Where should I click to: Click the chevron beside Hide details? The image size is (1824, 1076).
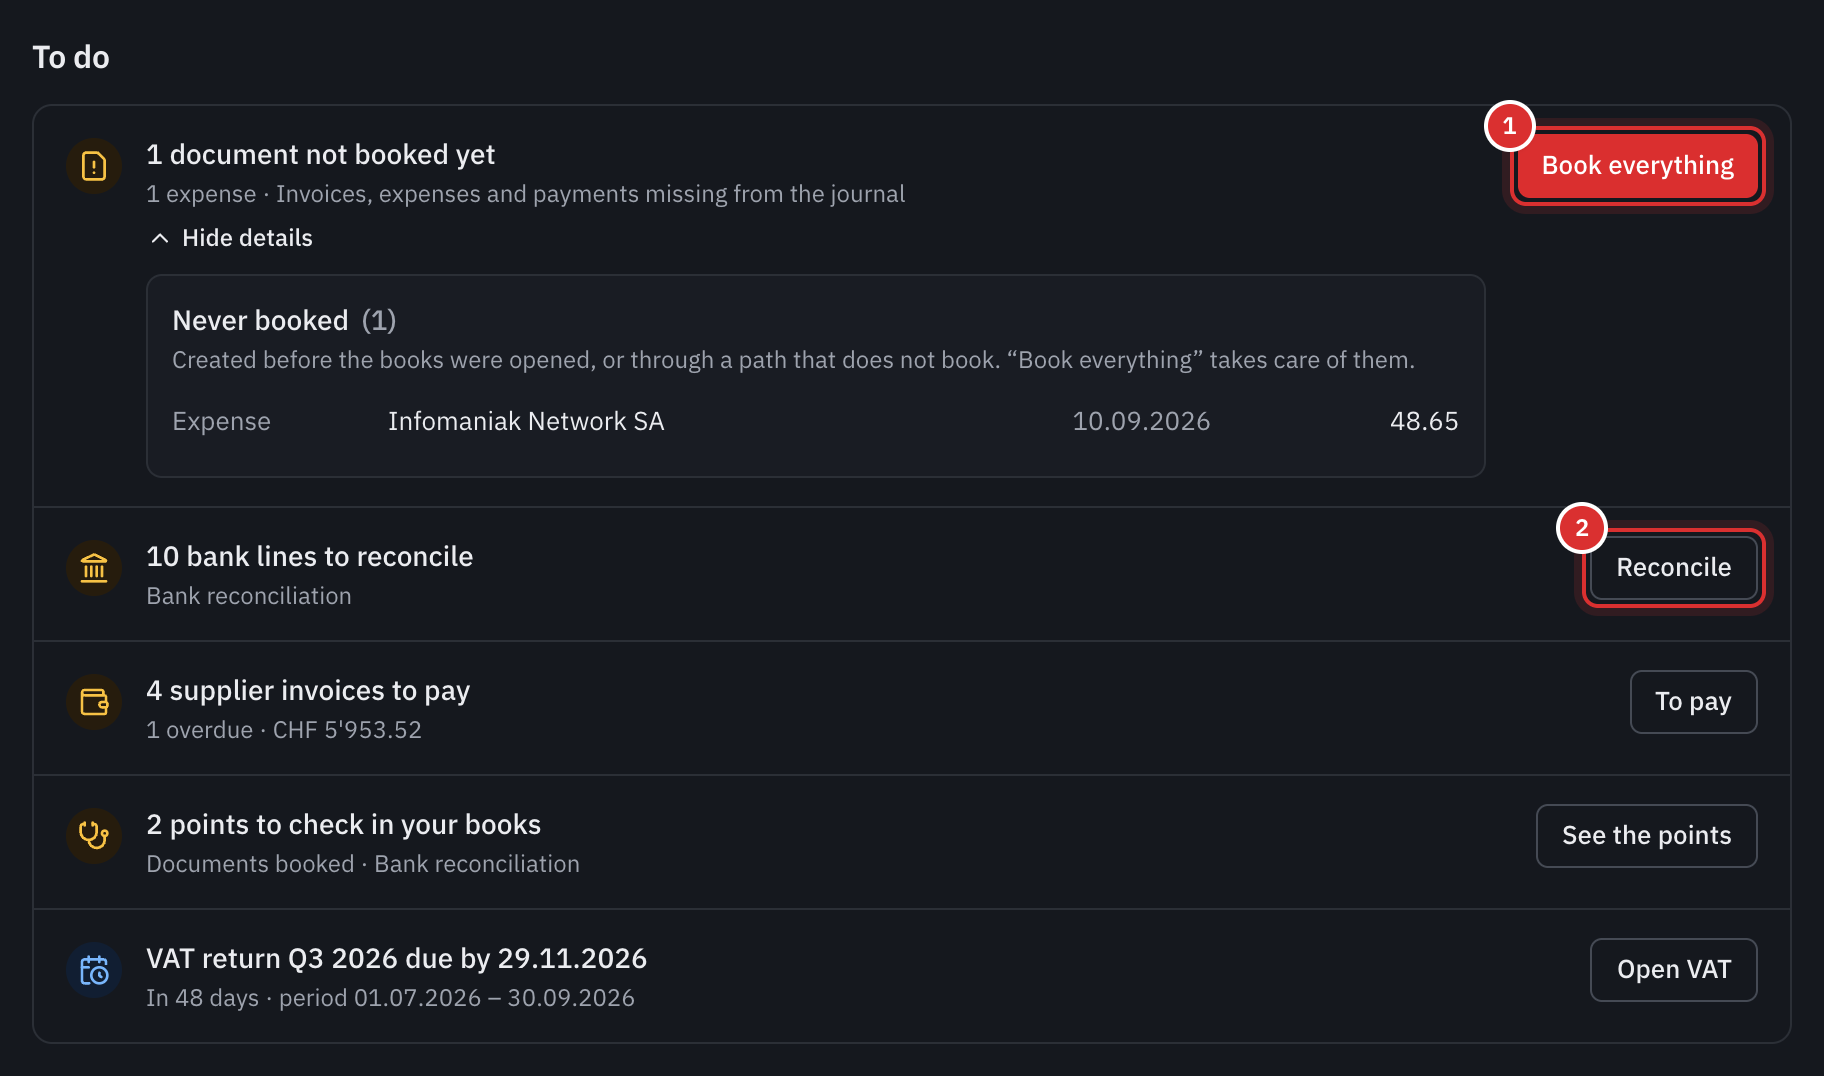point(159,238)
